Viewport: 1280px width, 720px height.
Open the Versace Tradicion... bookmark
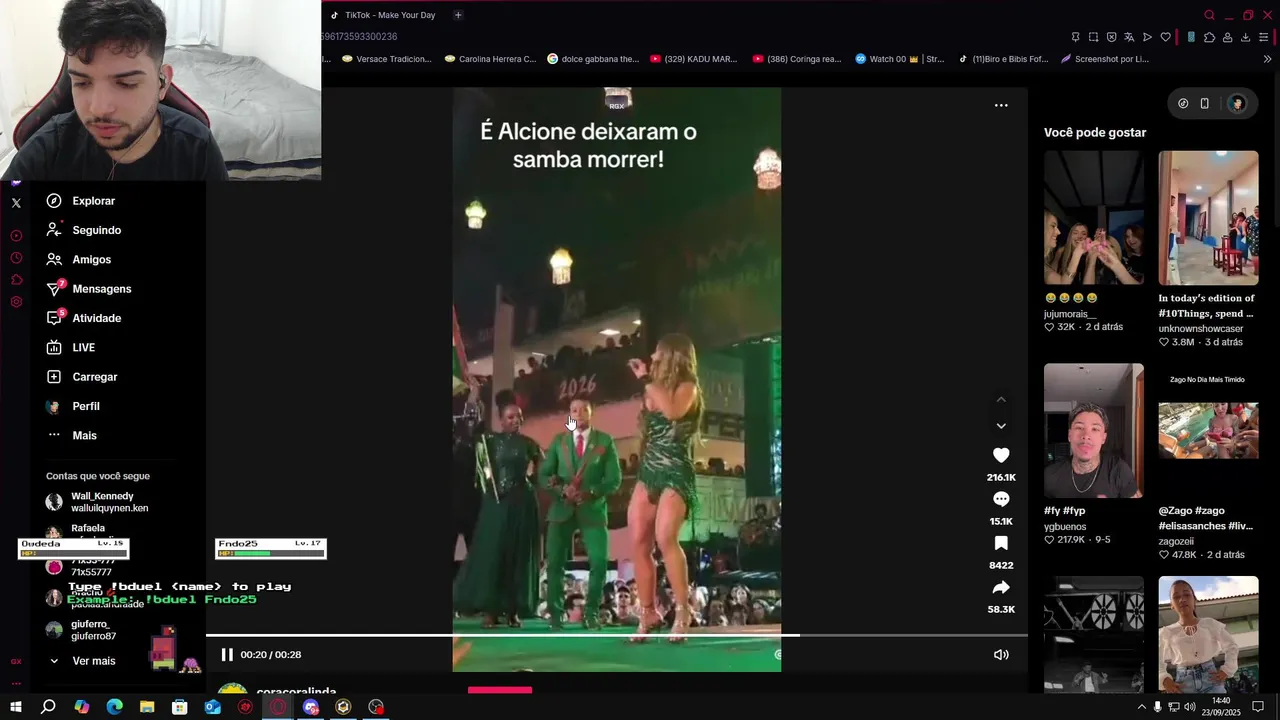click(x=387, y=59)
